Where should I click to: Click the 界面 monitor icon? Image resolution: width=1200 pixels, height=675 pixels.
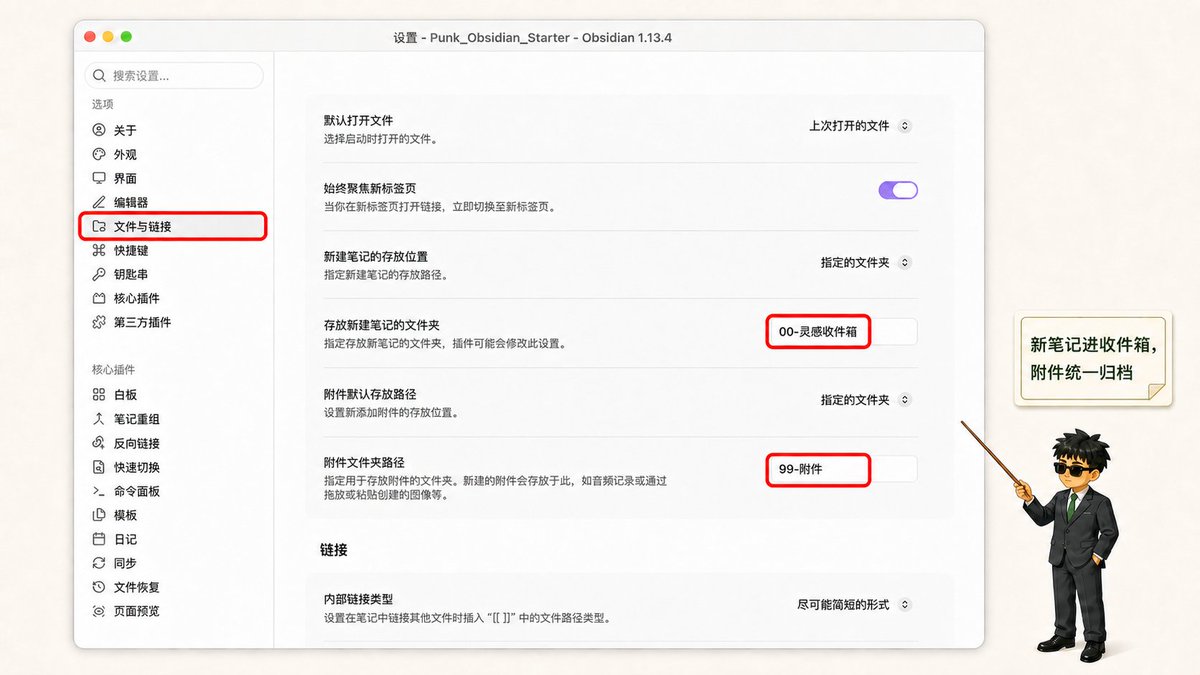click(x=98, y=178)
